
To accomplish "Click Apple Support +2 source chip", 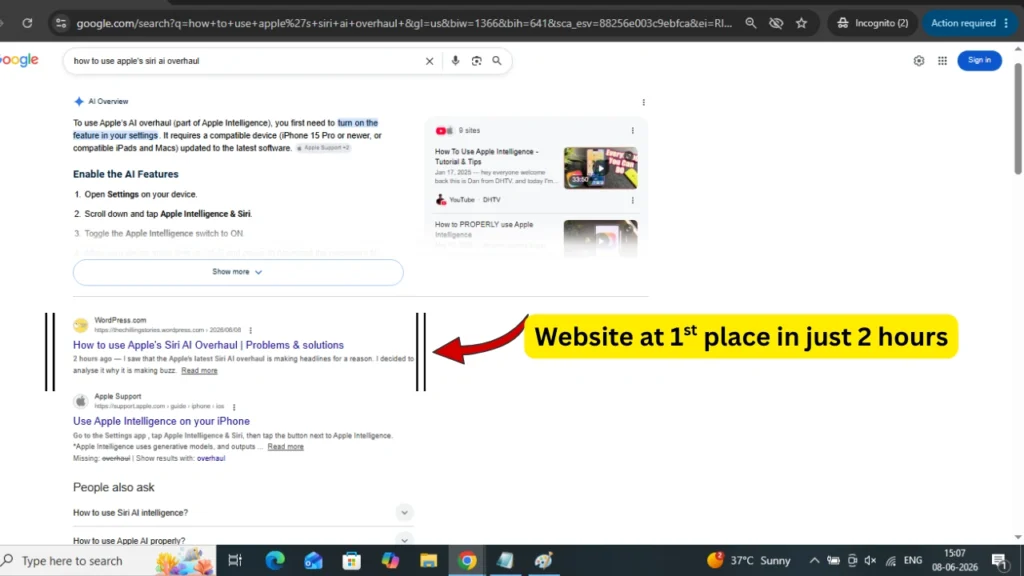I will click(323, 148).
